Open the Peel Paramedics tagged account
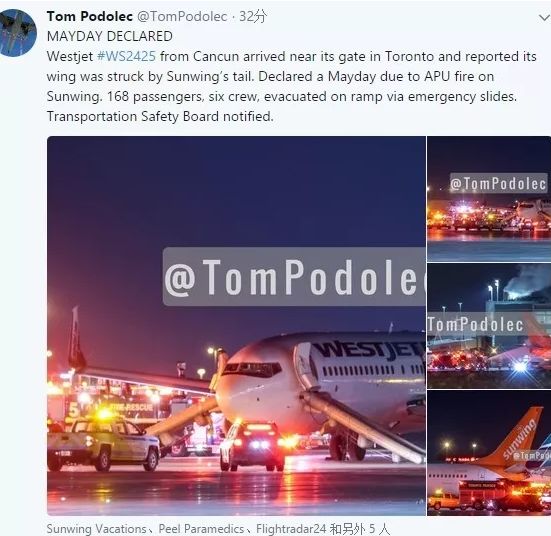Viewport: 551px width, 536px height. (201, 529)
